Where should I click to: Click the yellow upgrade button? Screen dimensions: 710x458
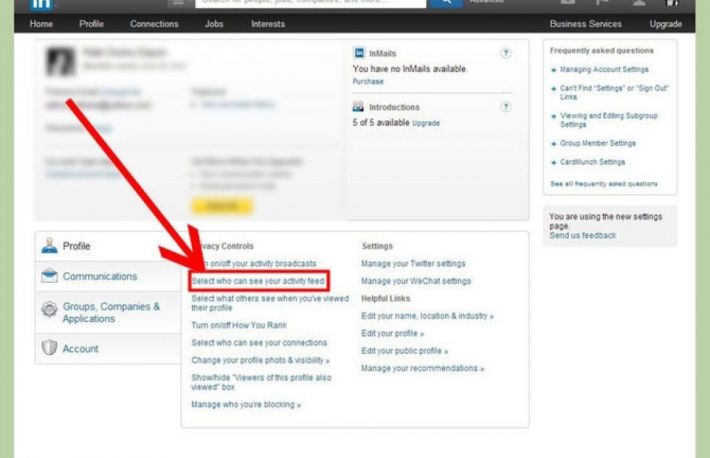pyautogui.click(x=222, y=204)
